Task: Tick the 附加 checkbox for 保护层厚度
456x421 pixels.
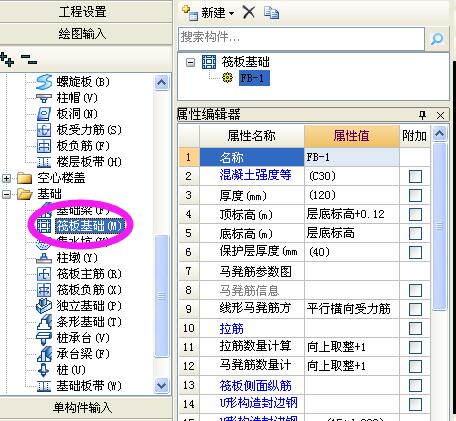Action: click(x=415, y=252)
